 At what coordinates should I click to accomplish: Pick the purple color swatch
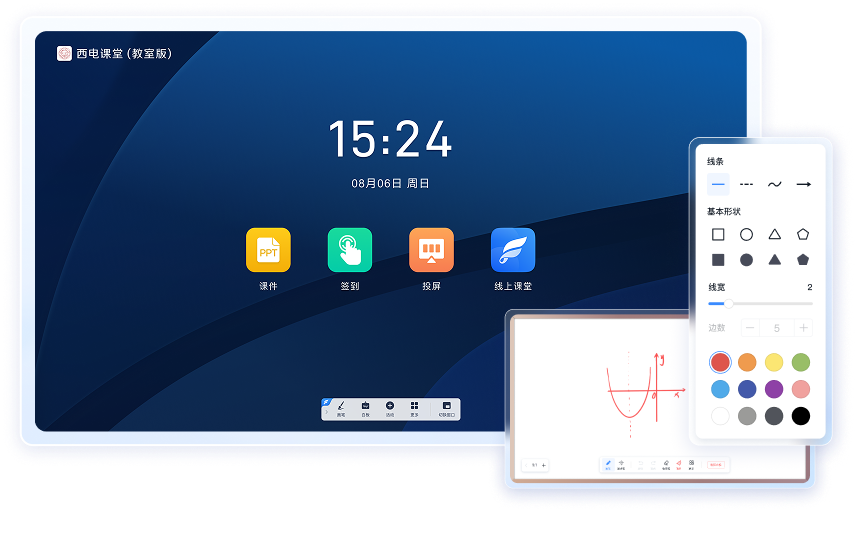(774, 389)
